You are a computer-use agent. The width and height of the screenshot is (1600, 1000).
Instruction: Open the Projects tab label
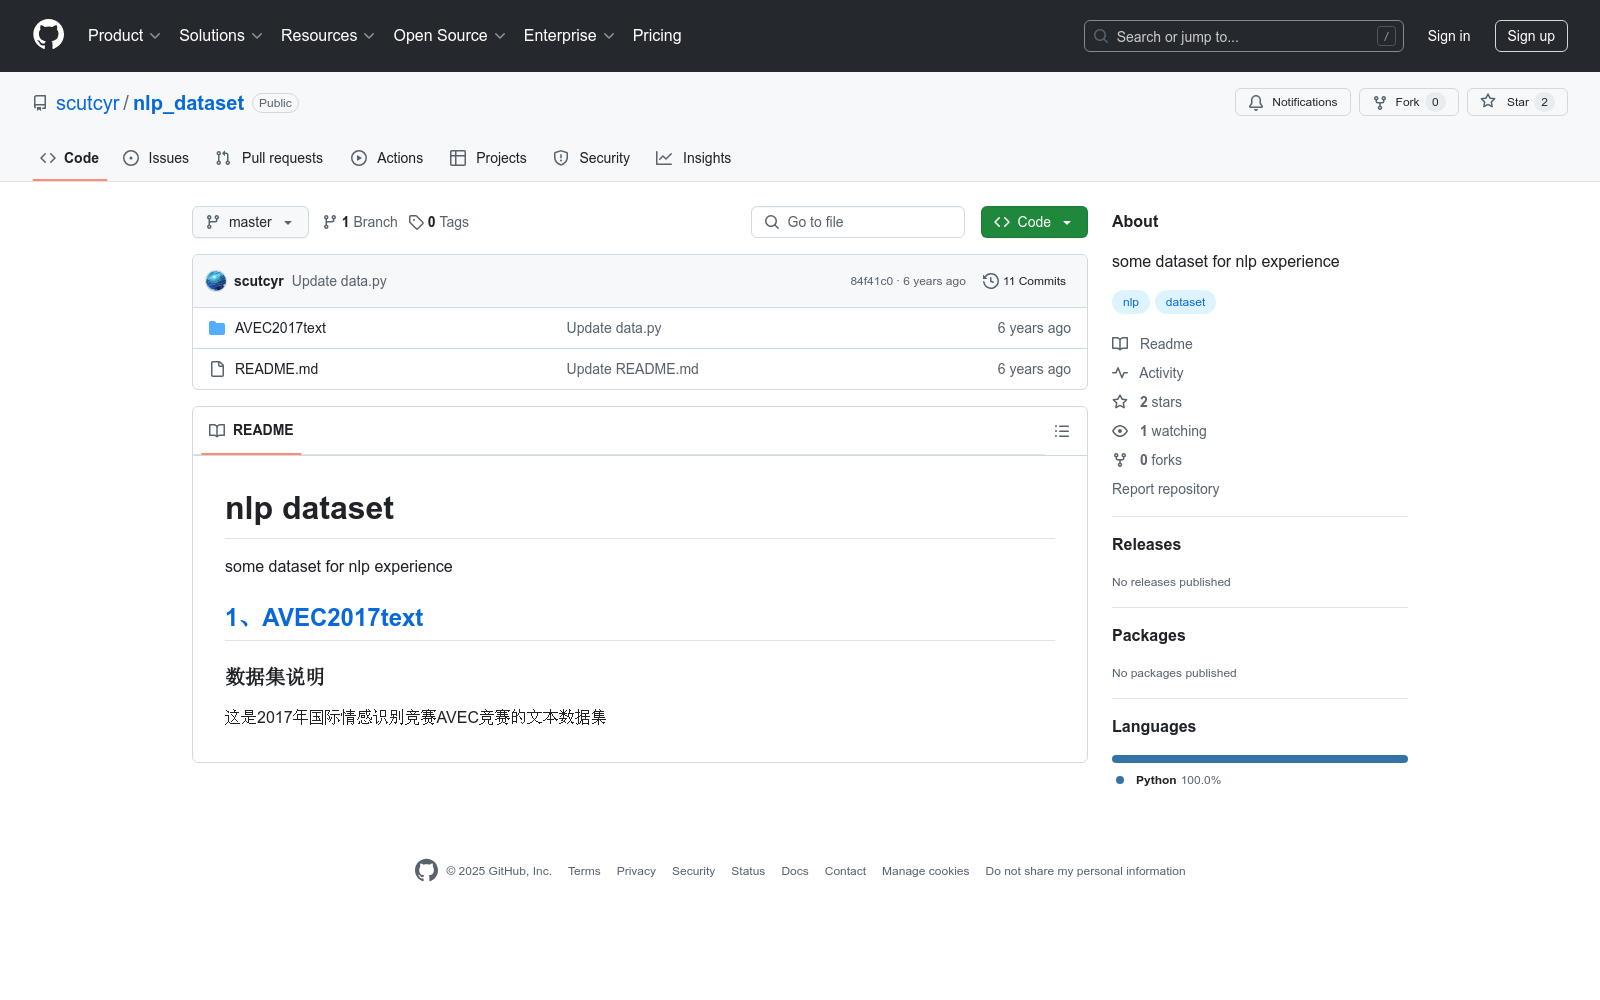501,158
